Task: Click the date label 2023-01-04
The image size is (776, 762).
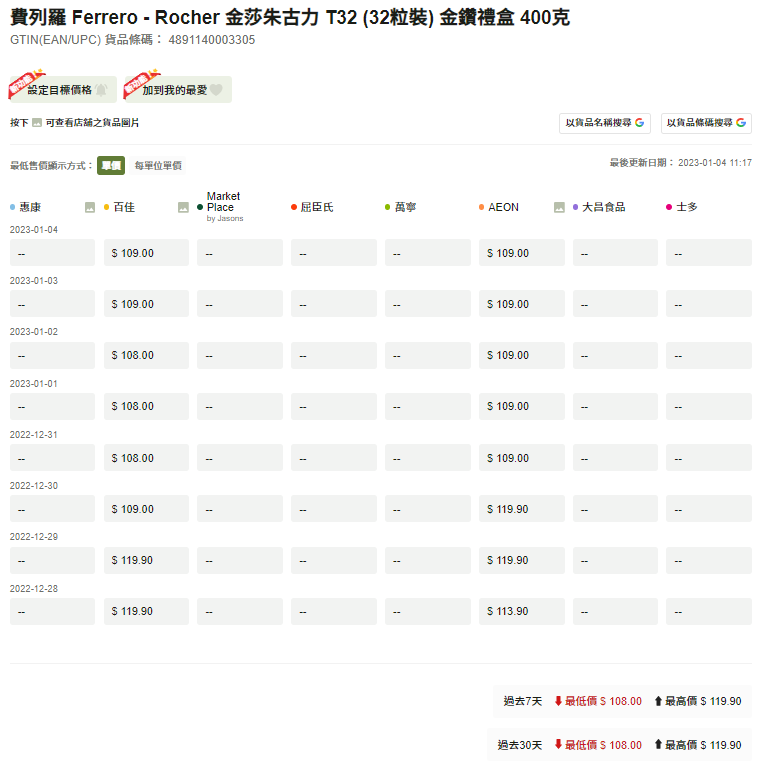Action: (x=34, y=230)
